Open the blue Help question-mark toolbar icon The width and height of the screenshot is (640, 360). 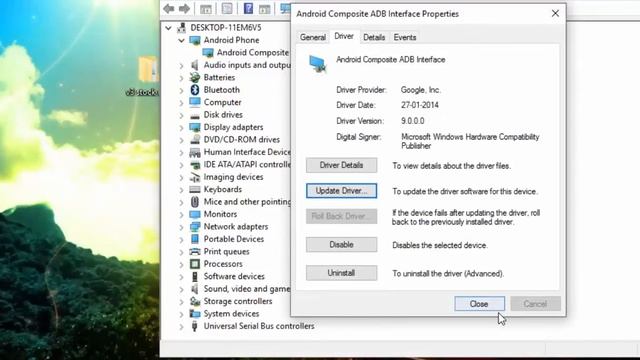(248, 8)
